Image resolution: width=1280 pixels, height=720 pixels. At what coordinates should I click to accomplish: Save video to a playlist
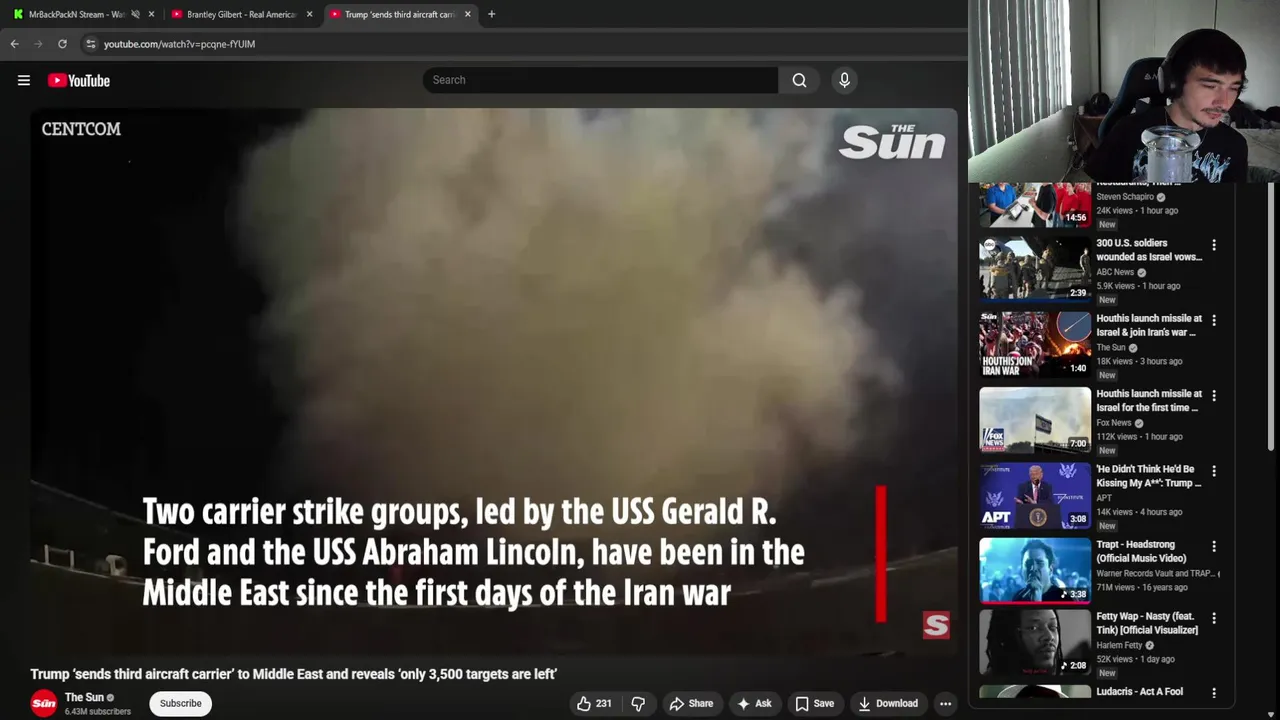814,703
